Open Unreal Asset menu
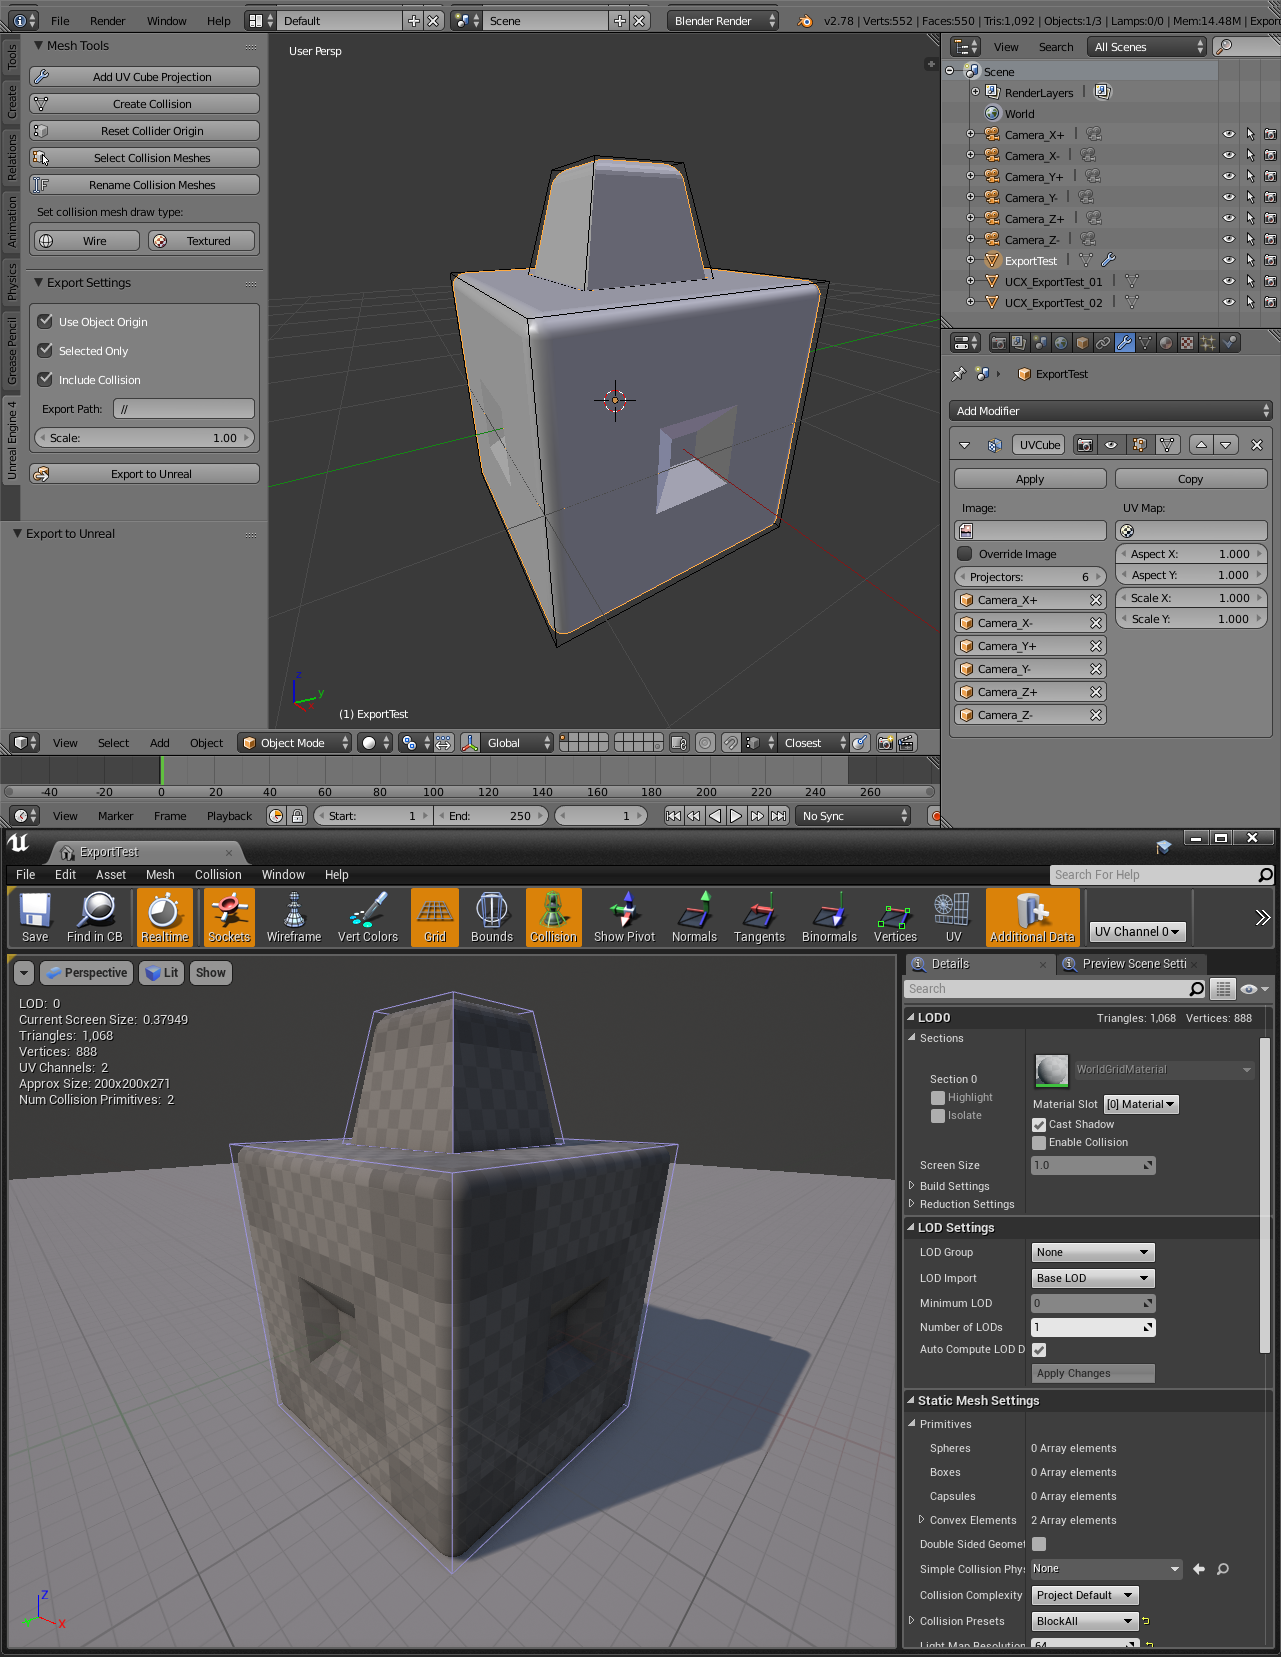The width and height of the screenshot is (1281, 1657). pos(111,875)
